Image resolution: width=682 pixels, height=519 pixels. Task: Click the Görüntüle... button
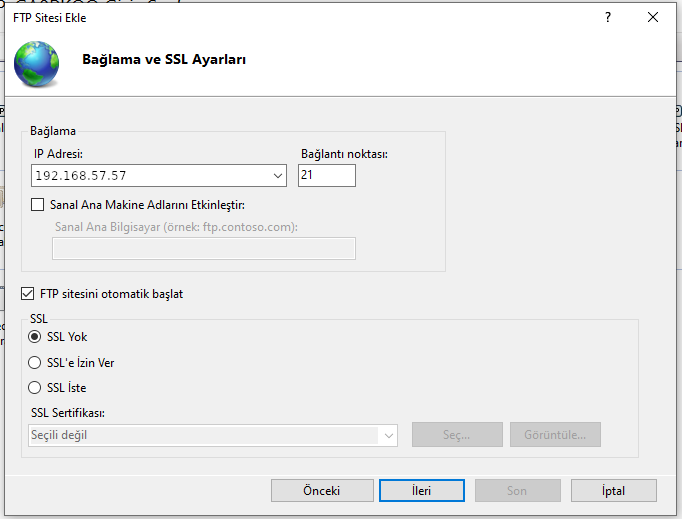555,434
